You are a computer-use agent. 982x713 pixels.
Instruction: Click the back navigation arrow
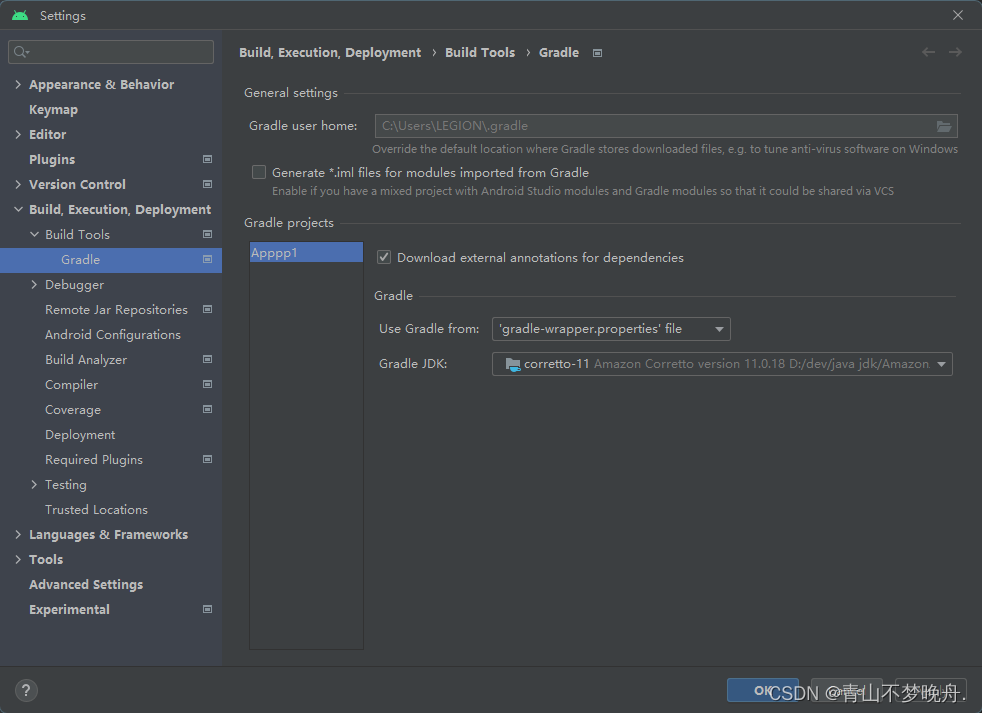click(928, 53)
